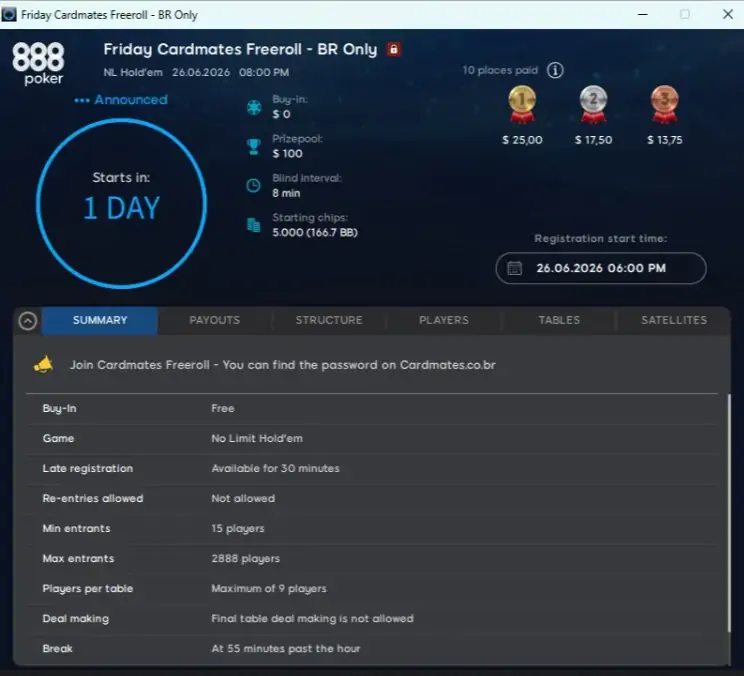Open the SUMMARY tab
Image resolution: width=744 pixels, height=676 pixels.
[100, 320]
